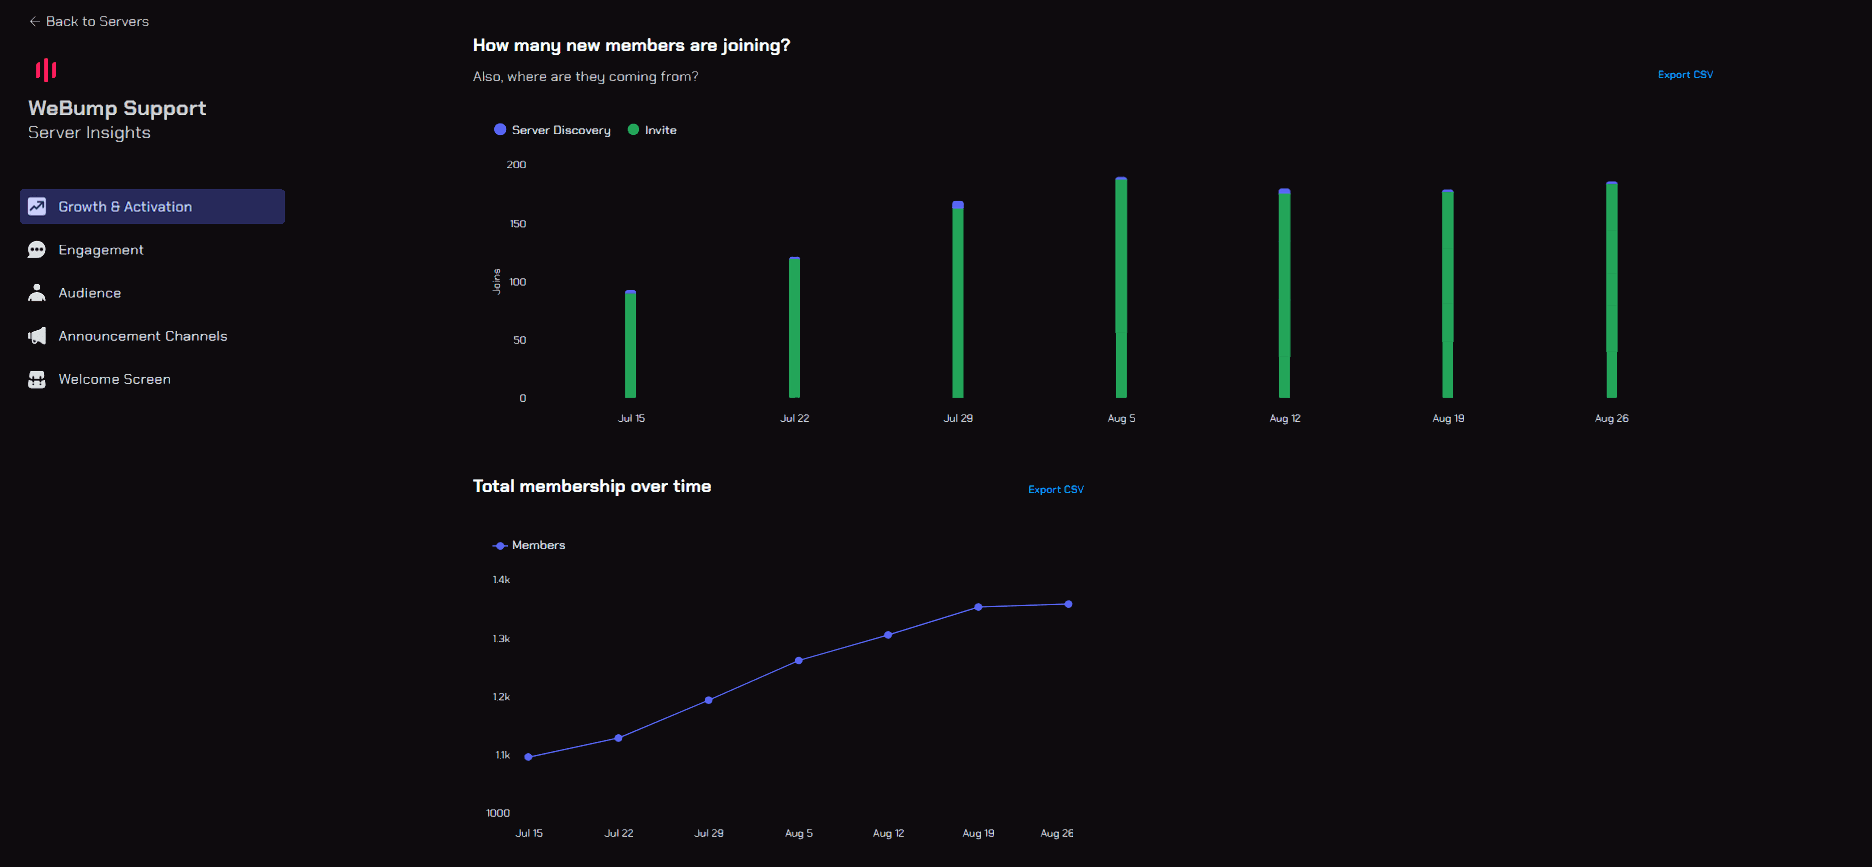This screenshot has width=1872, height=867.
Task: Open the Engagement section
Action: pyautogui.click(x=152, y=250)
